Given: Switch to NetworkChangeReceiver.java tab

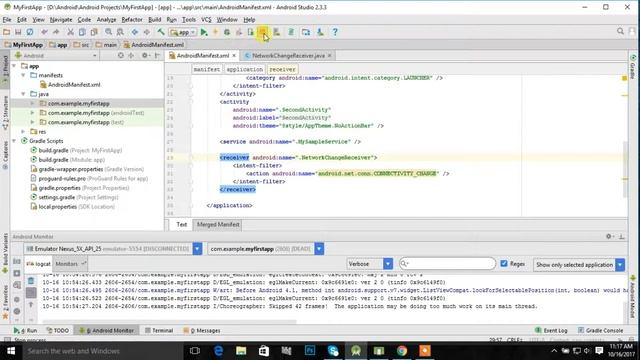Looking at the screenshot, I should click(288, 56).
